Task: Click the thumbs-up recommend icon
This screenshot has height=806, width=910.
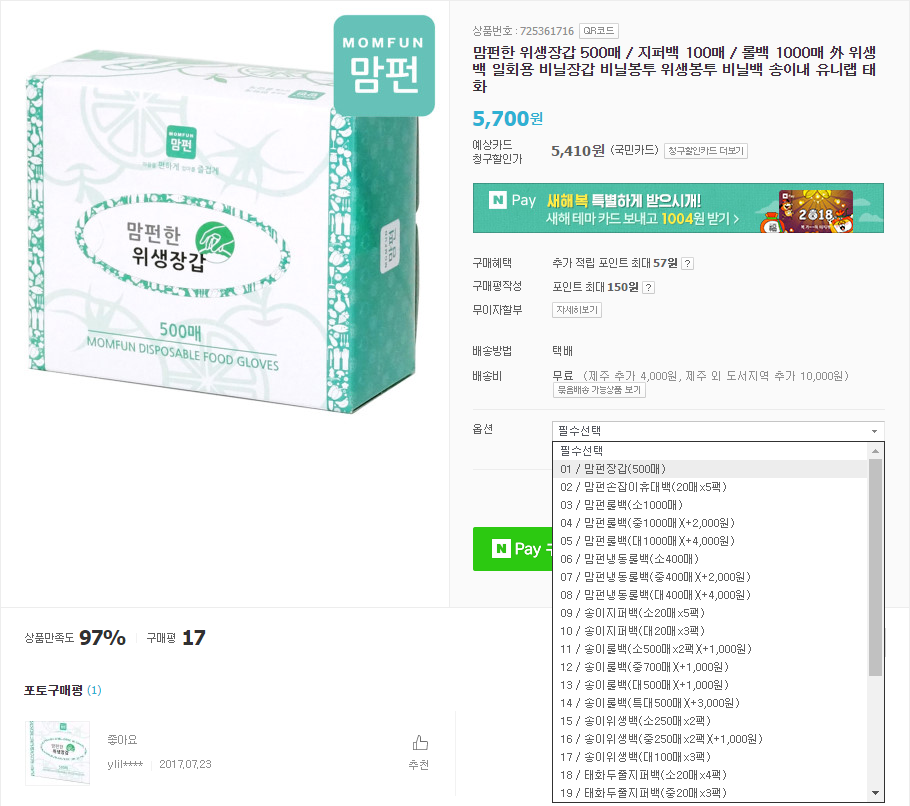Action: (420, 743)
